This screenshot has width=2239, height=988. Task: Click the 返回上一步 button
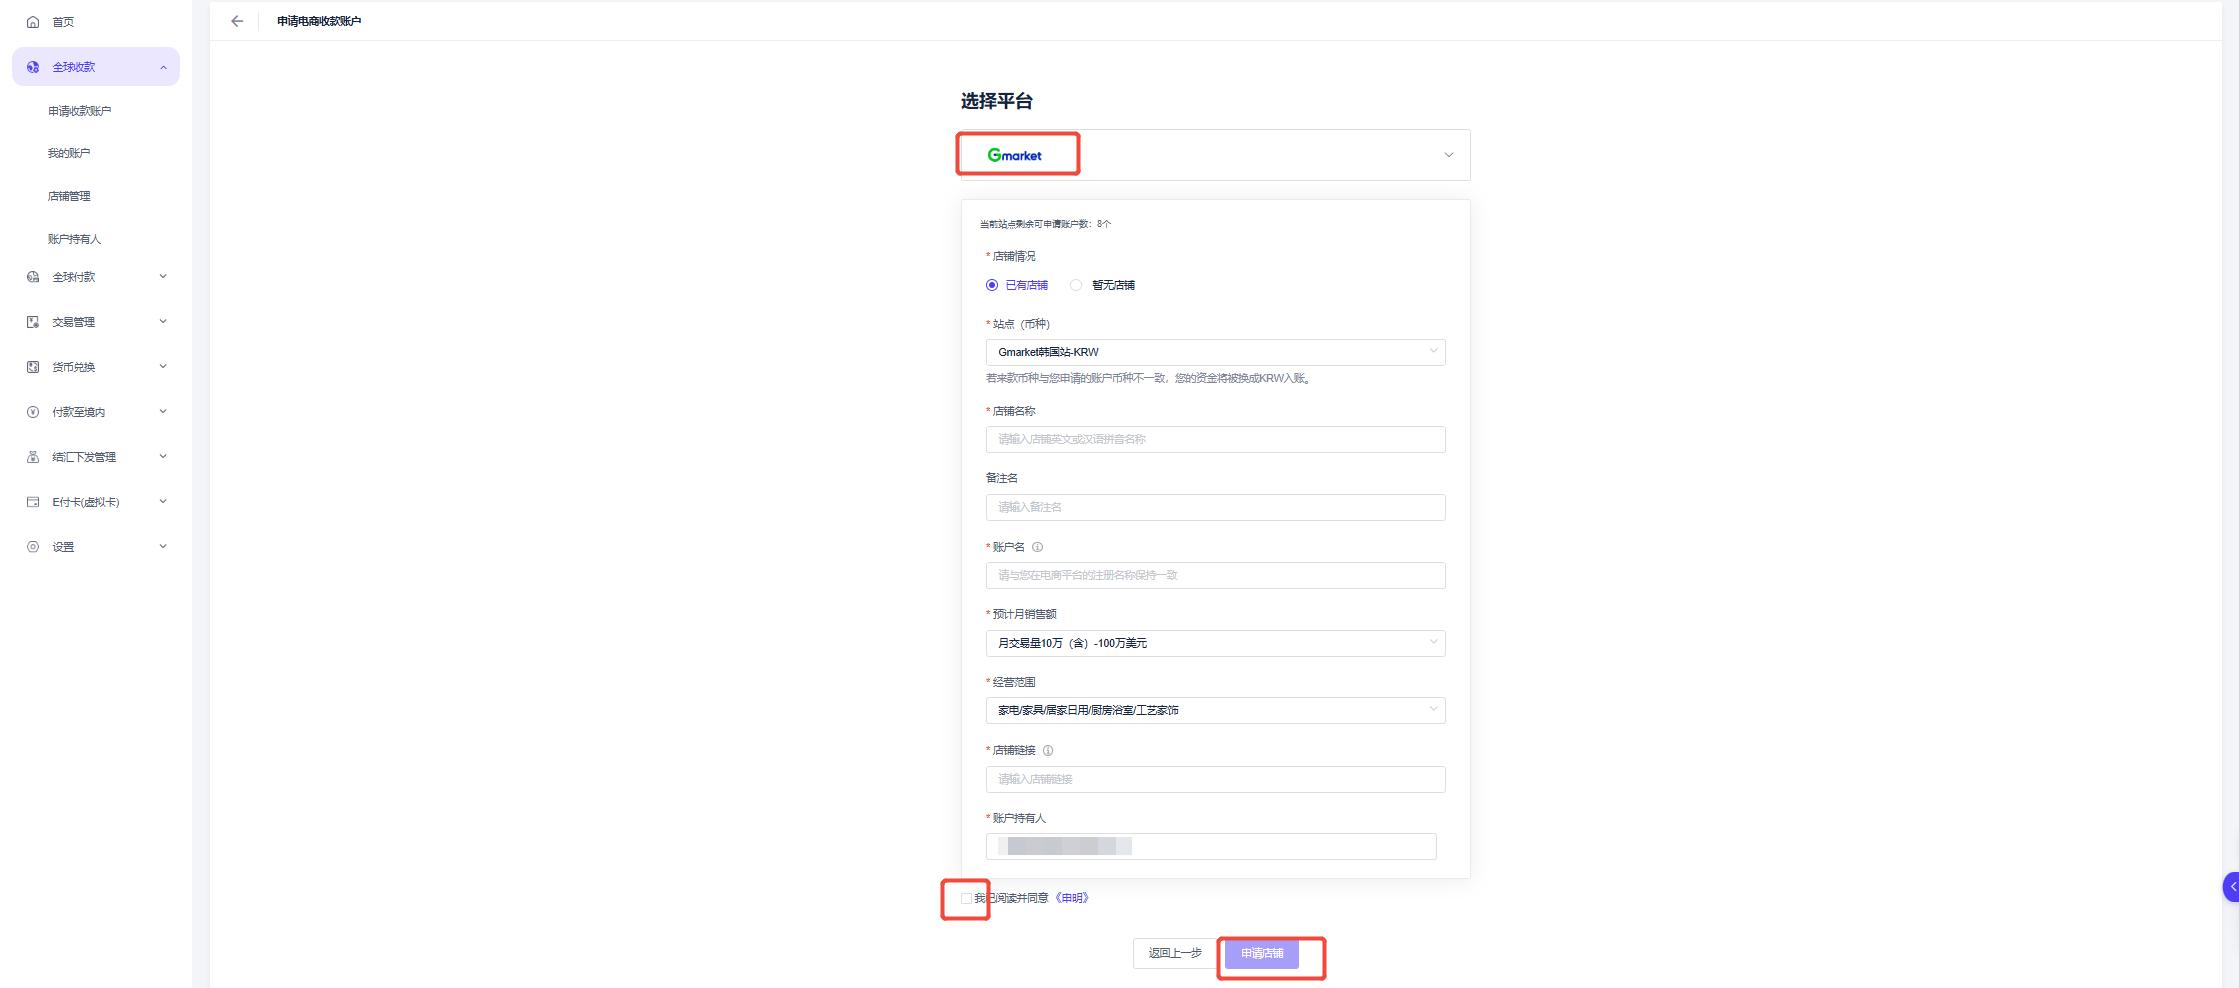[x=1175, y=954]
